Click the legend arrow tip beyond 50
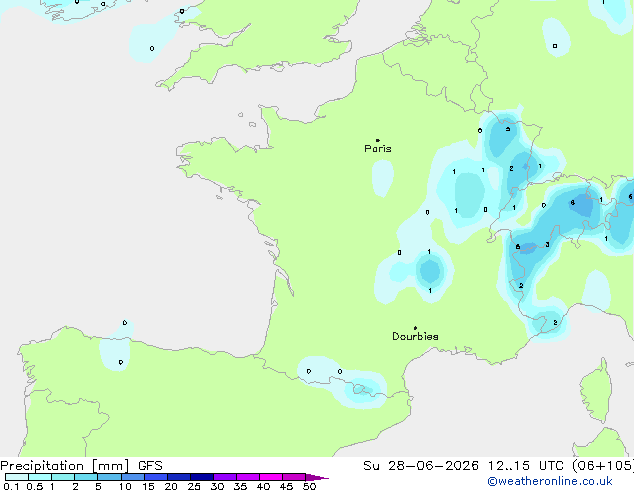 tap(317, 477)
